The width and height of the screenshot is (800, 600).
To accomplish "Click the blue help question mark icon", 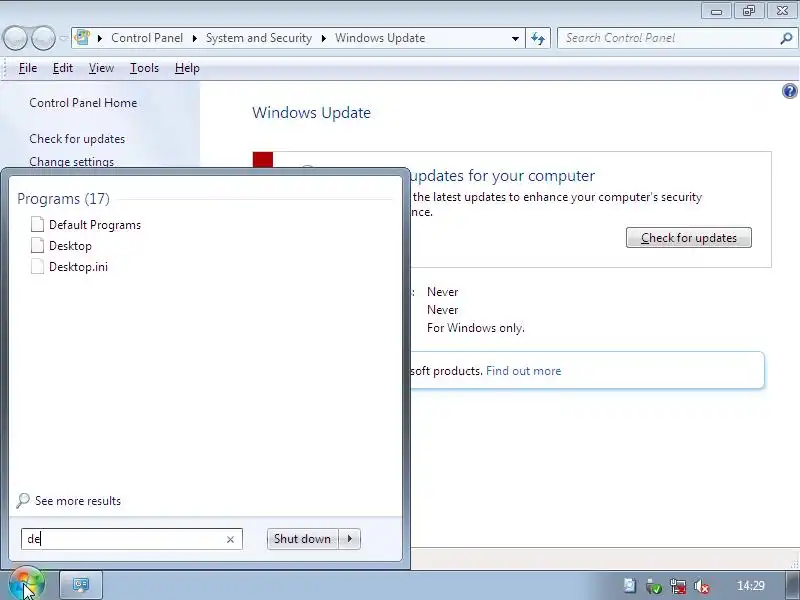I will [x=789, y=91].
